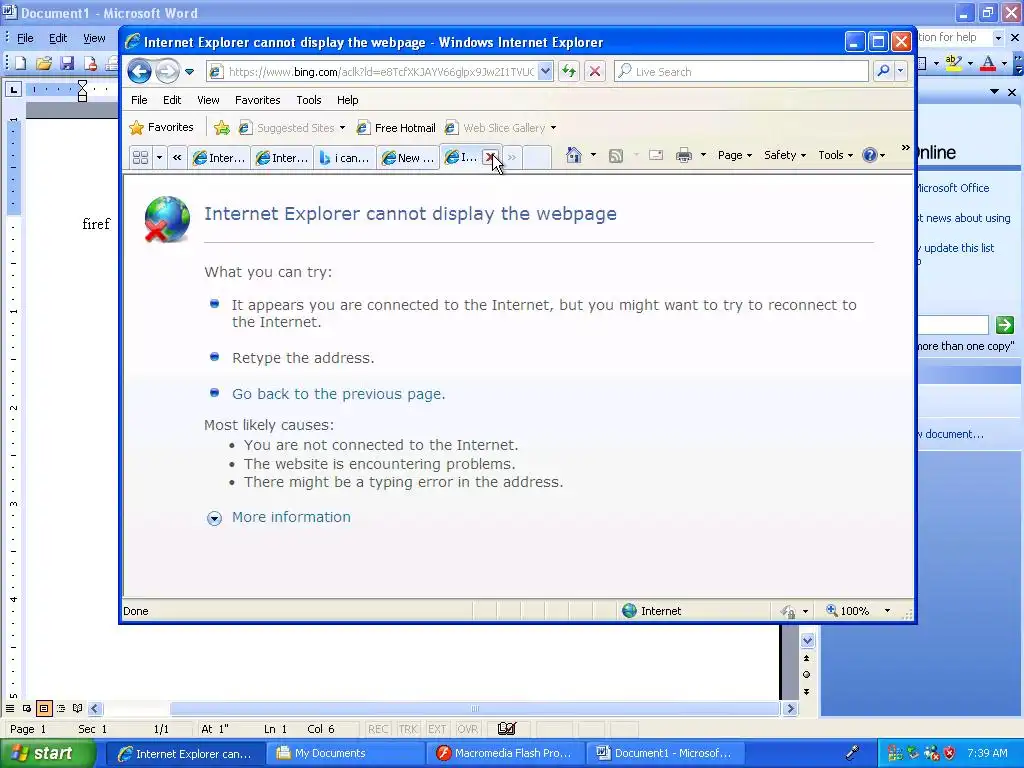This screenshot has height=768, width=1024.
Task: Click the RSS feeds icon
Action: click(x=615, y=155)
